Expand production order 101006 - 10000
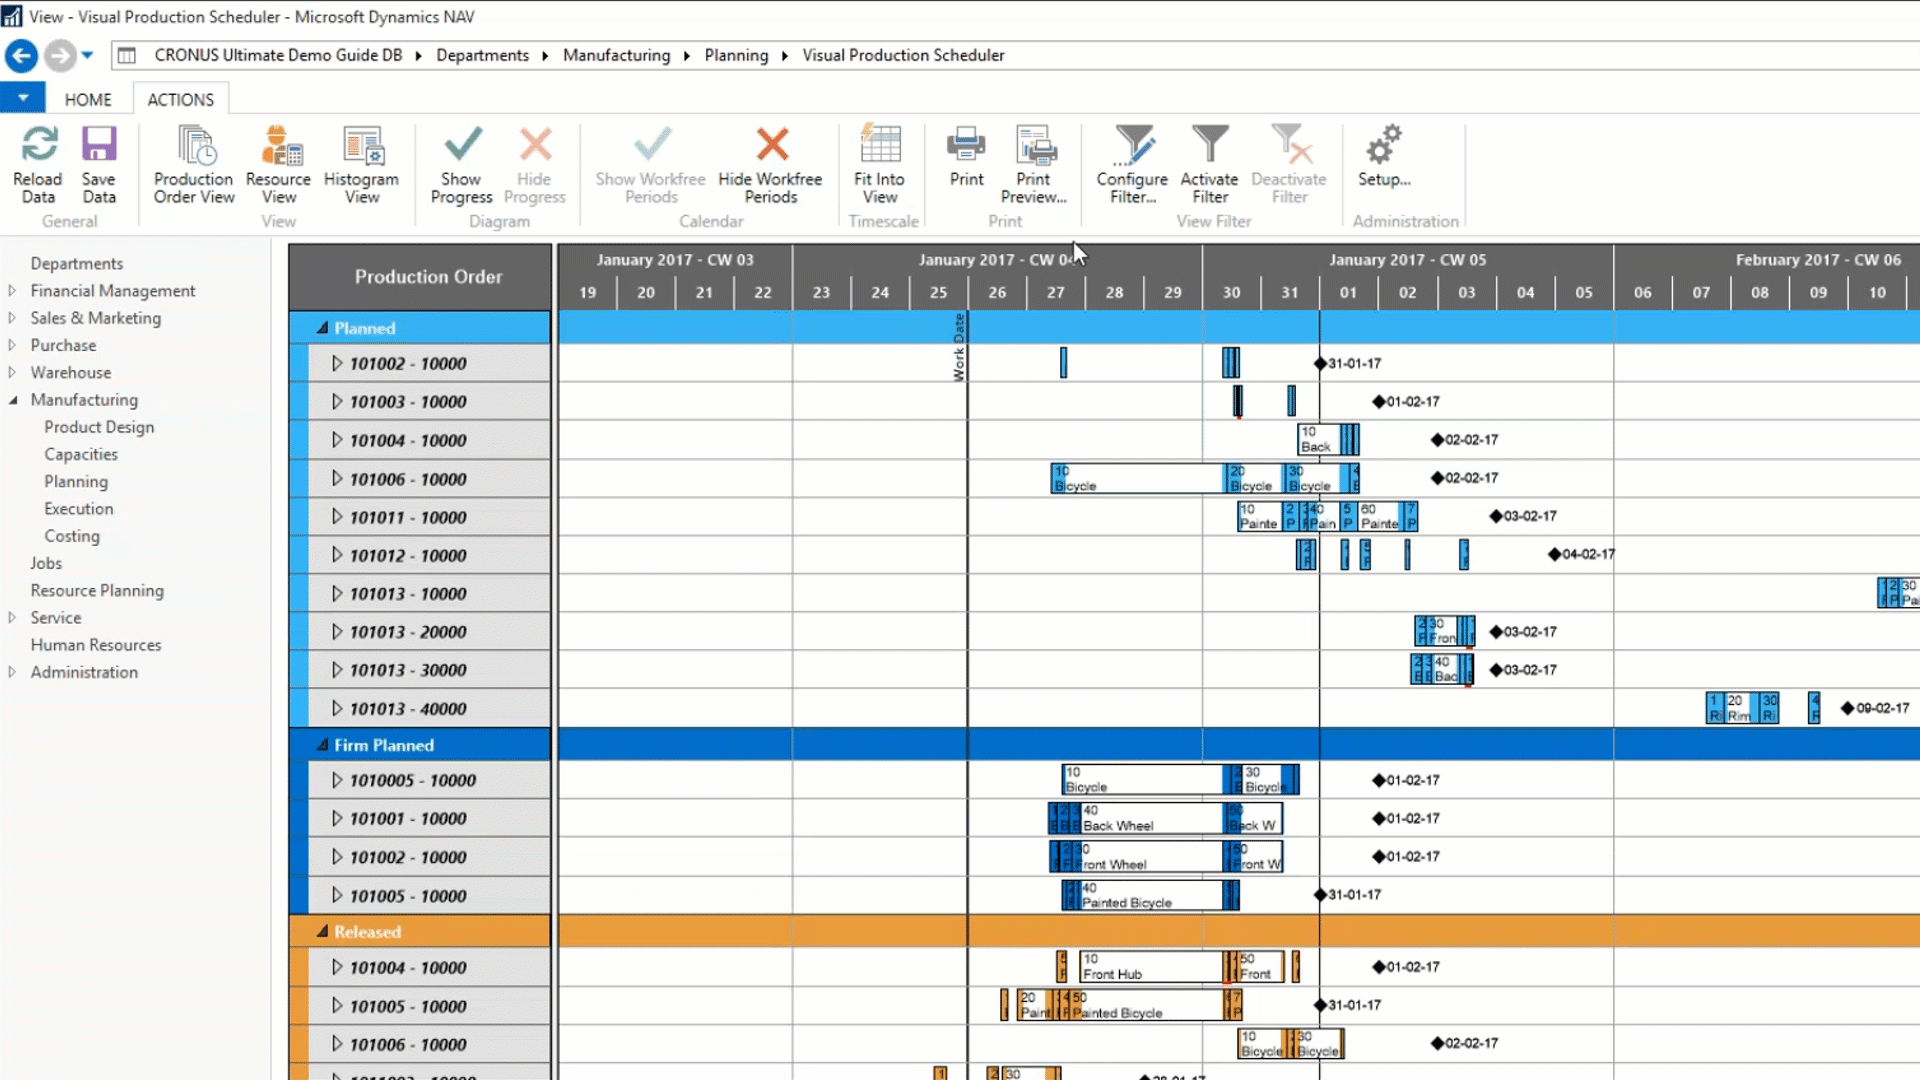The image size is (1920, 1080). click(x=336, y=477)
